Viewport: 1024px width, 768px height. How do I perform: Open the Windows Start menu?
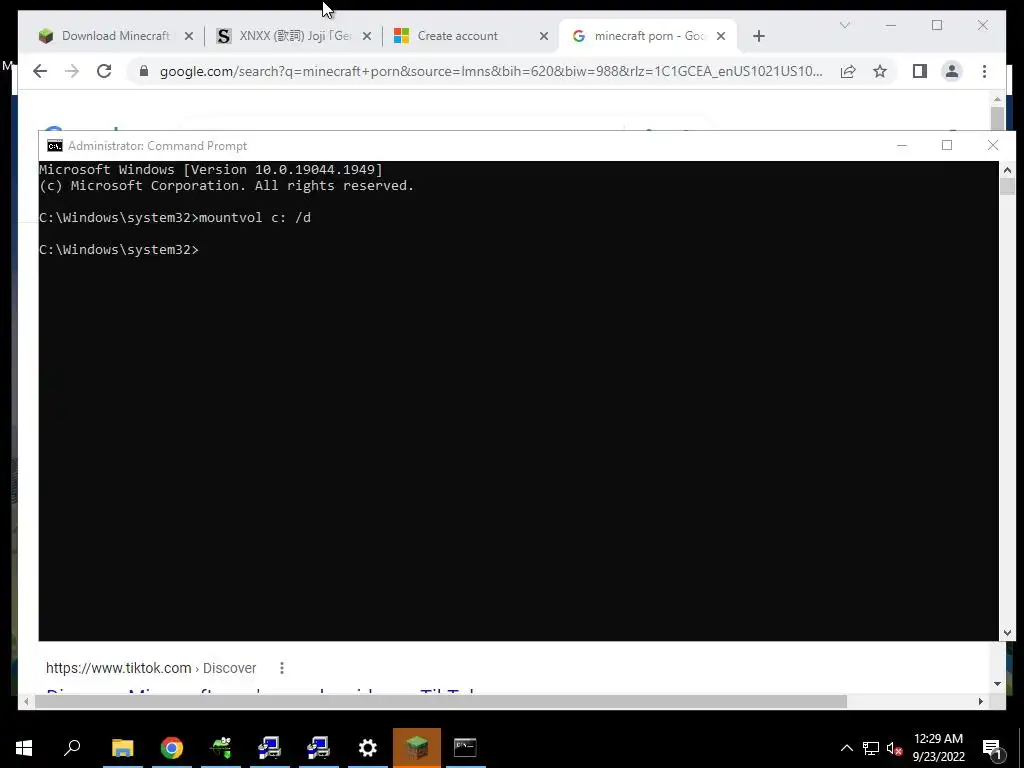24,748
